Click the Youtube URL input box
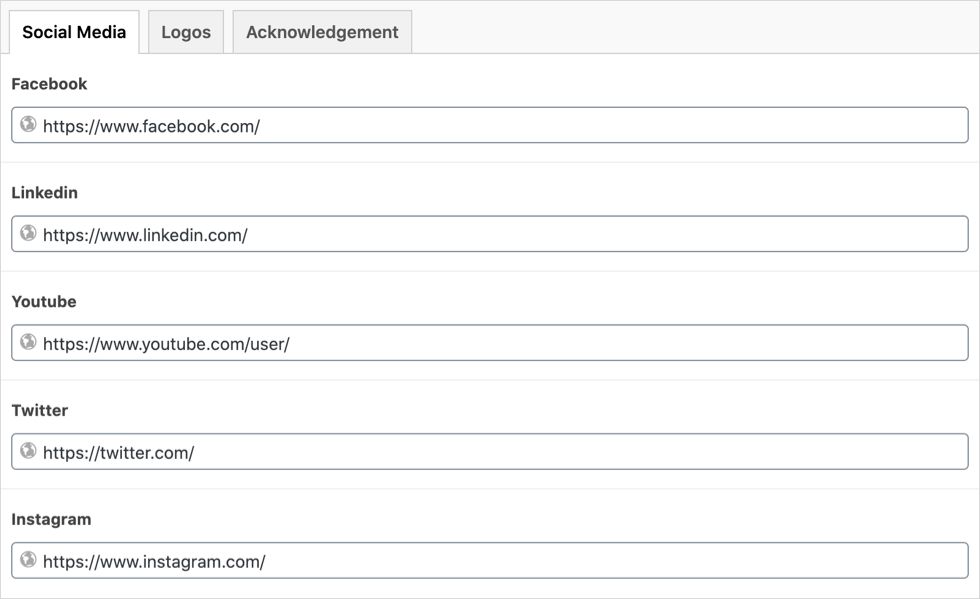Image resolution: width=980 pixels, height=599 pixels. pos(400,342)
